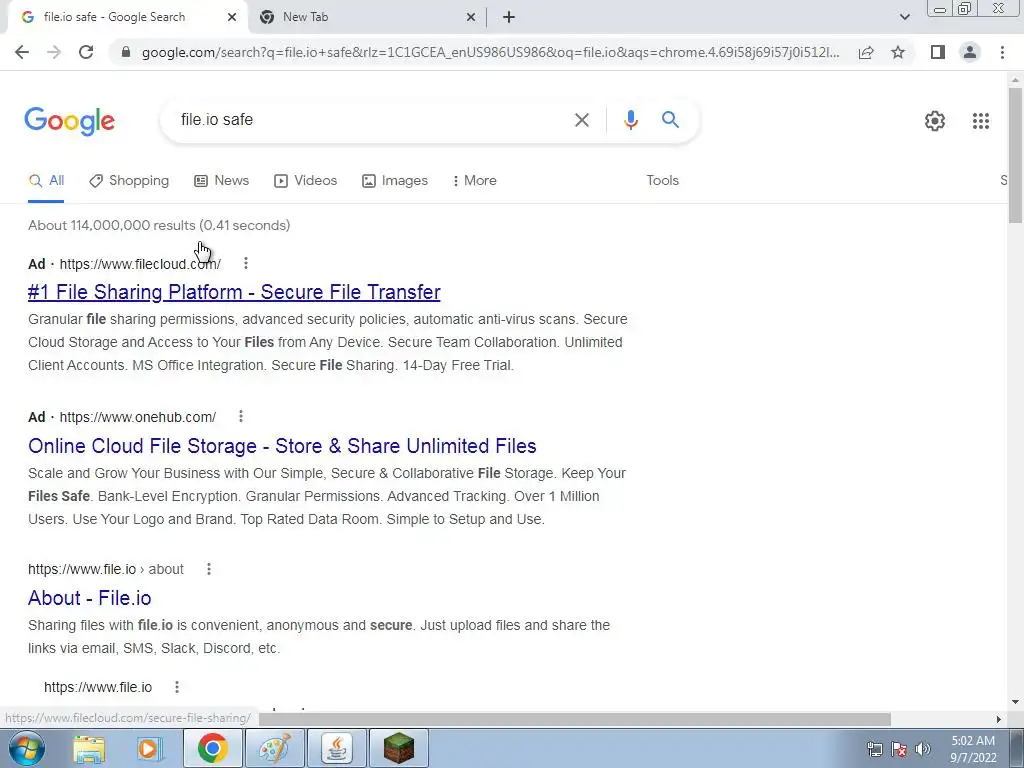Open the taskbar clock showing 5:02 AM
Image resolution: width=1024 pixels, height=768 pixels.
(x=973, y=749)
